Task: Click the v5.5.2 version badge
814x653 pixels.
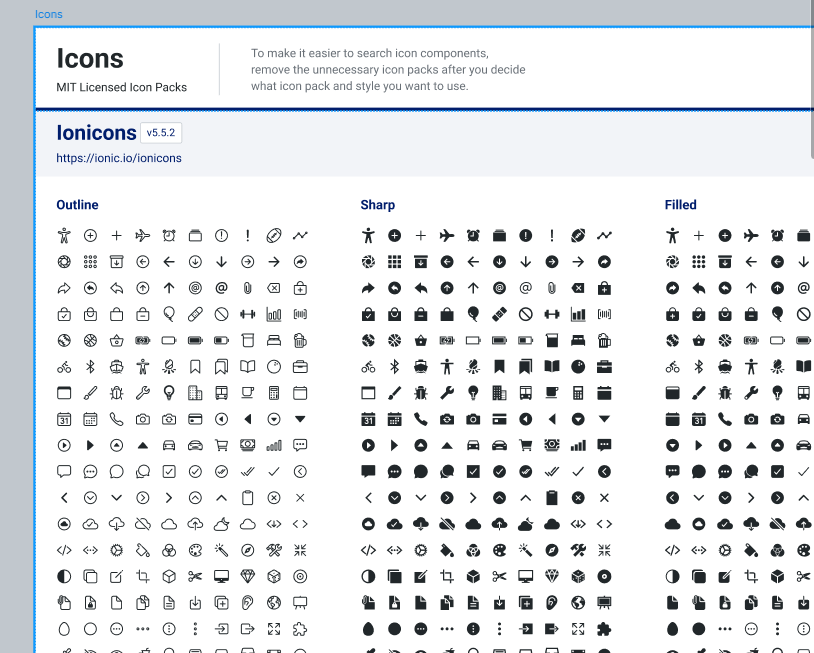Action: click(x=161, y=132)
